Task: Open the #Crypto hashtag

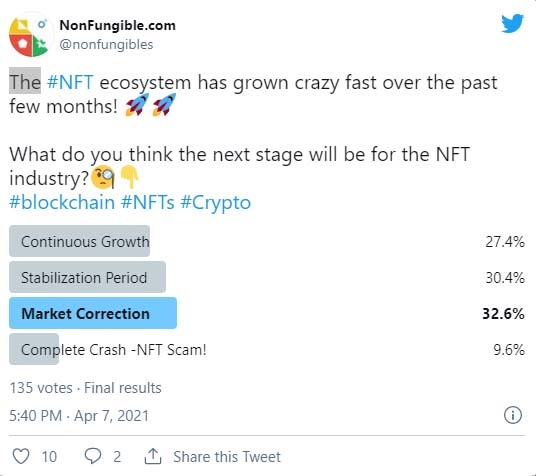Action: coord(216,203)
